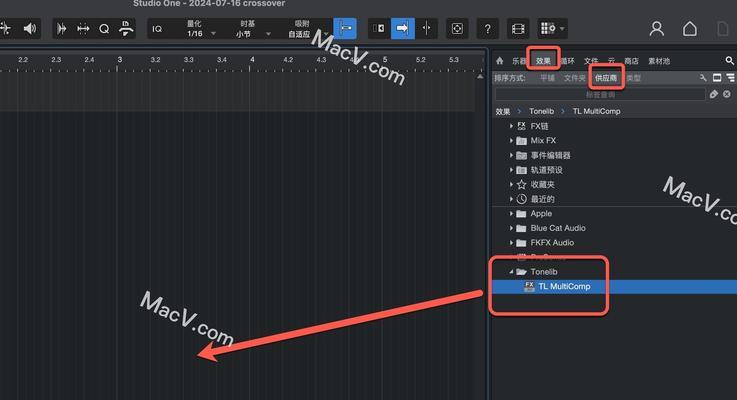737x400 pixels.
Task: Sort effects by 平铺 flat
Action: coord(548,78)
